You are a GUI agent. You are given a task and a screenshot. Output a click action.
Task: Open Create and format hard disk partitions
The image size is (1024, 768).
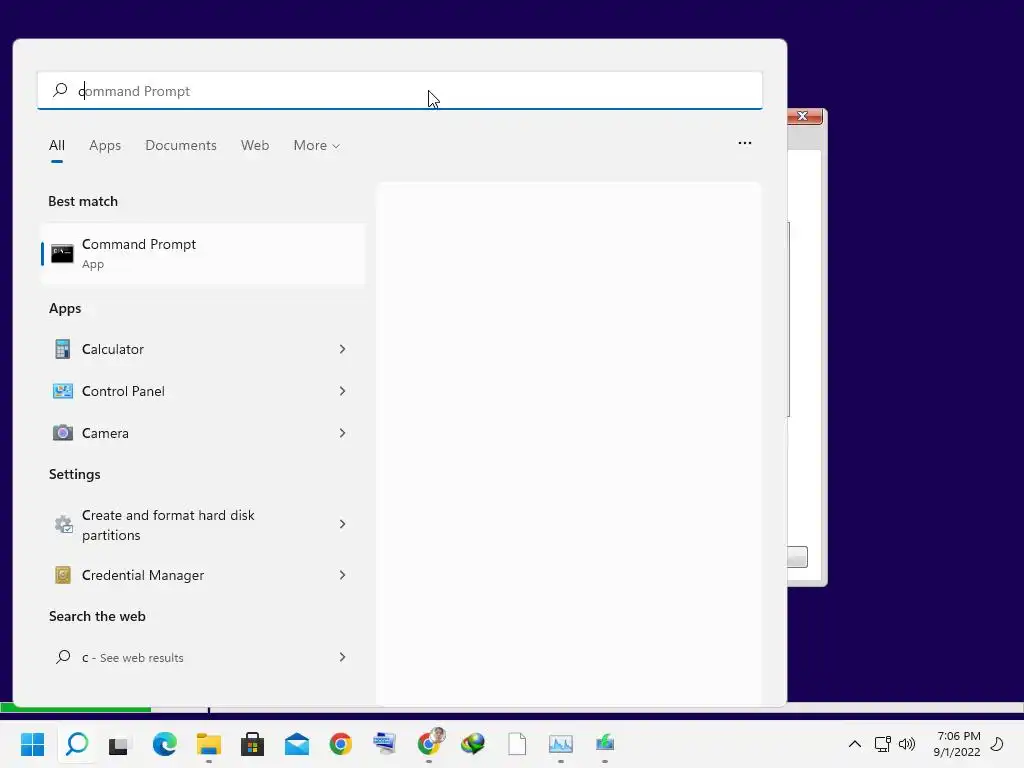[203, 524]
